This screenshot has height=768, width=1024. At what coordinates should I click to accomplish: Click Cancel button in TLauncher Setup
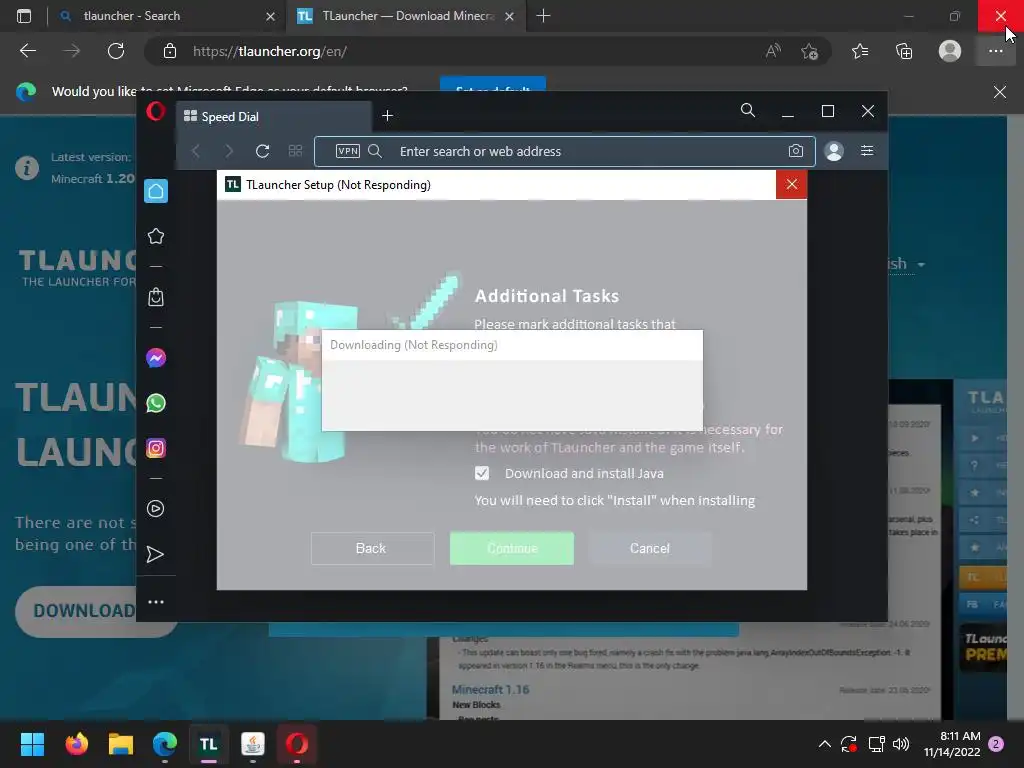(x=650, y=549)
